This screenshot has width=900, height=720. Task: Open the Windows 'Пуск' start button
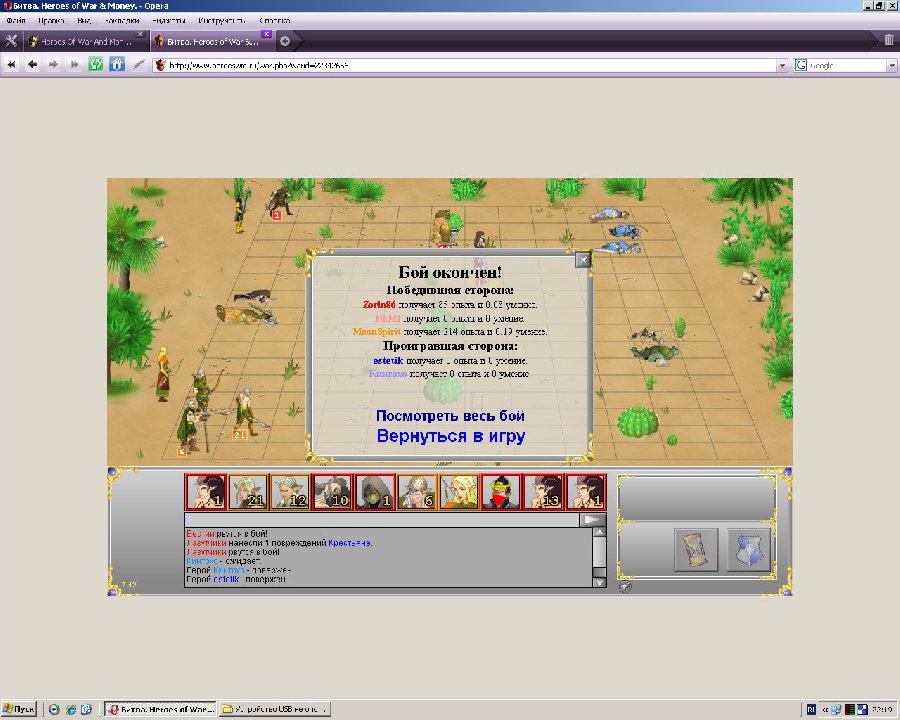(18, 709)
